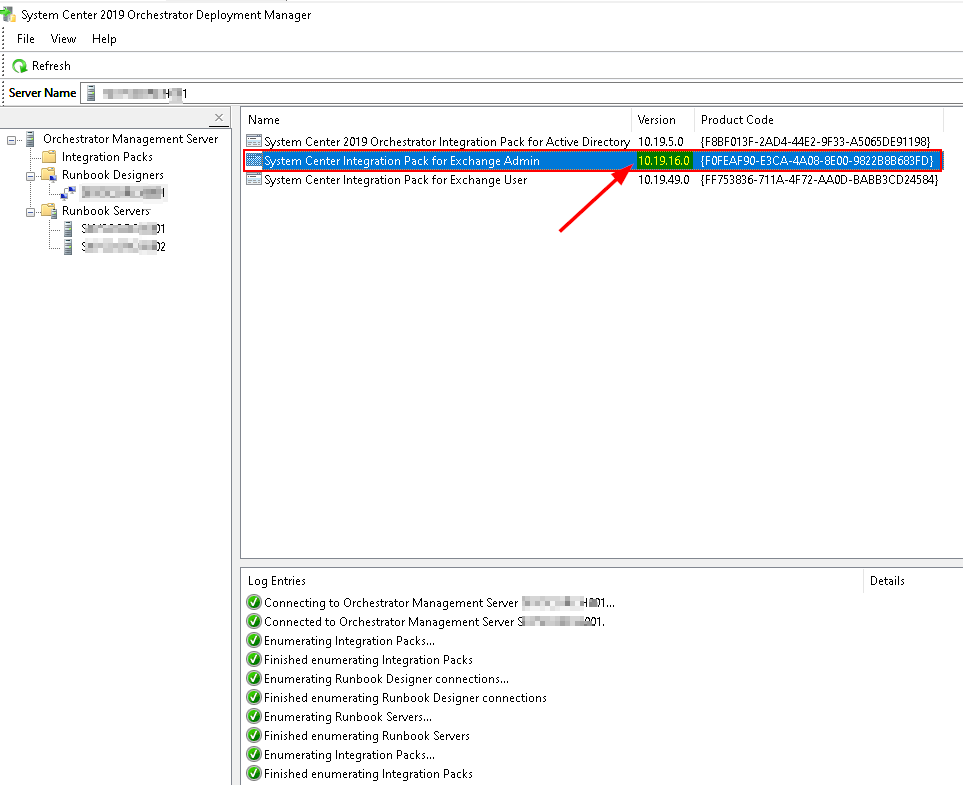Click the Refresh toolbar button
963x785 pixels.
click(42, 66)
